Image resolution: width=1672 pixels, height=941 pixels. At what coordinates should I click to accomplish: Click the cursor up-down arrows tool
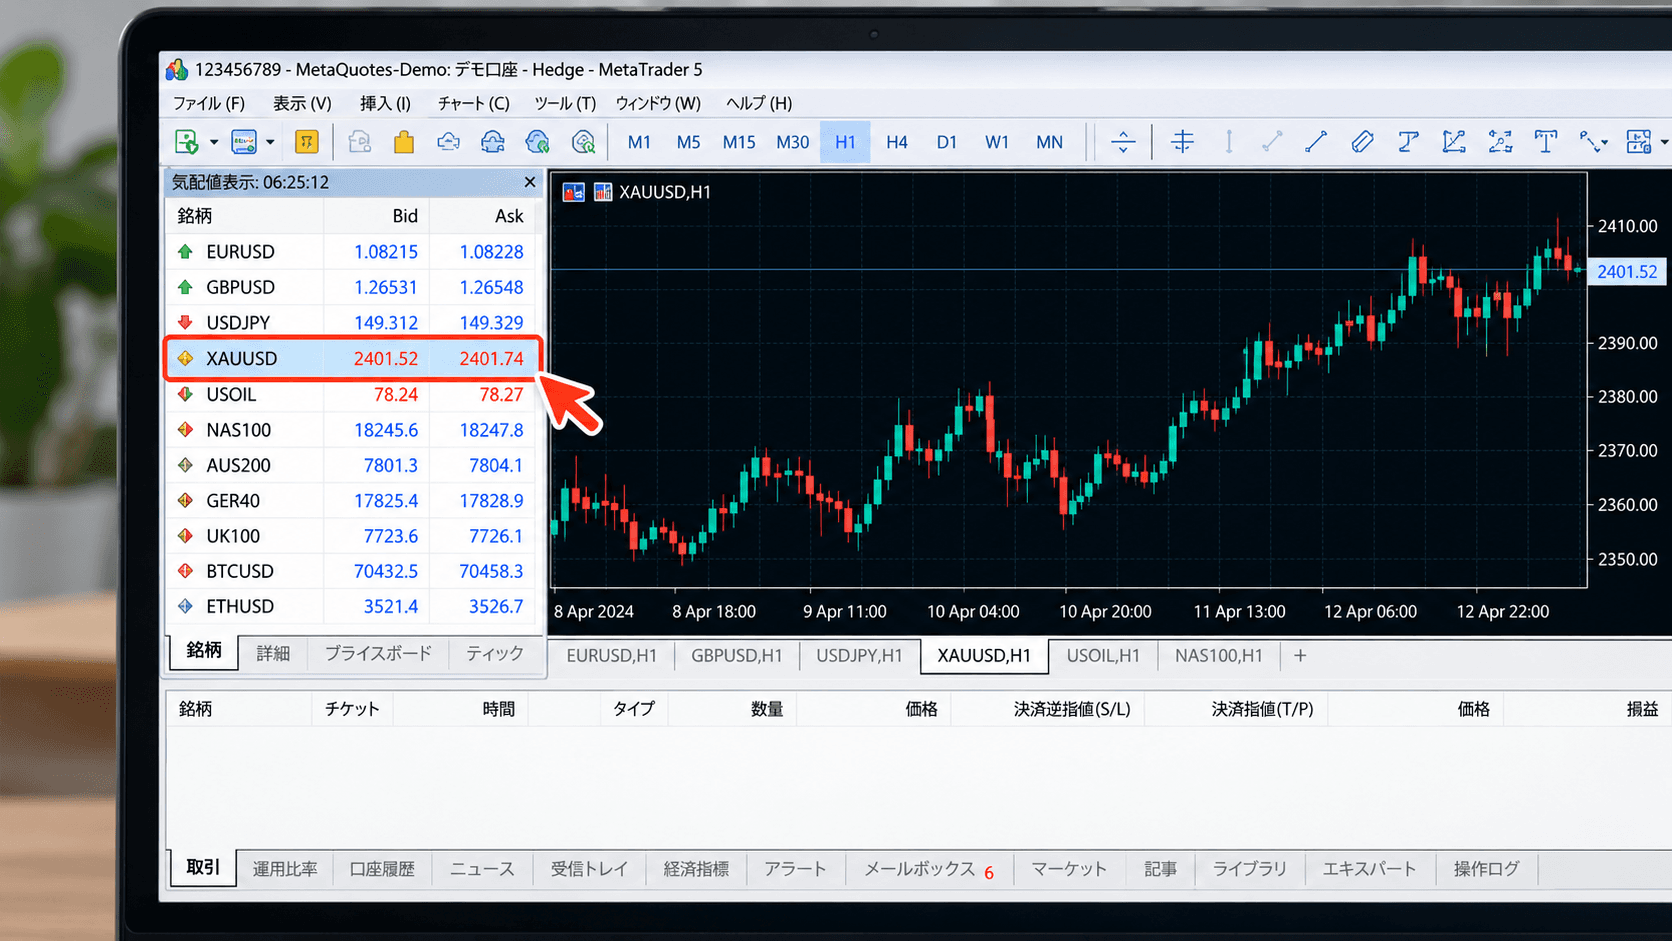[x=1123, y=142]
